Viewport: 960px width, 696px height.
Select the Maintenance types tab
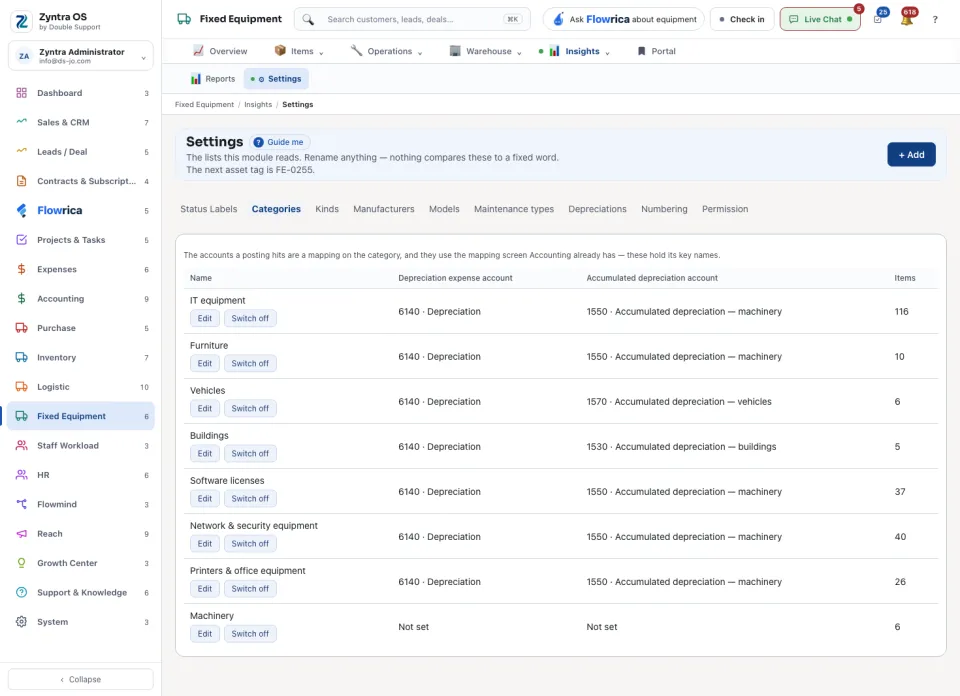[x=514, y=209]
